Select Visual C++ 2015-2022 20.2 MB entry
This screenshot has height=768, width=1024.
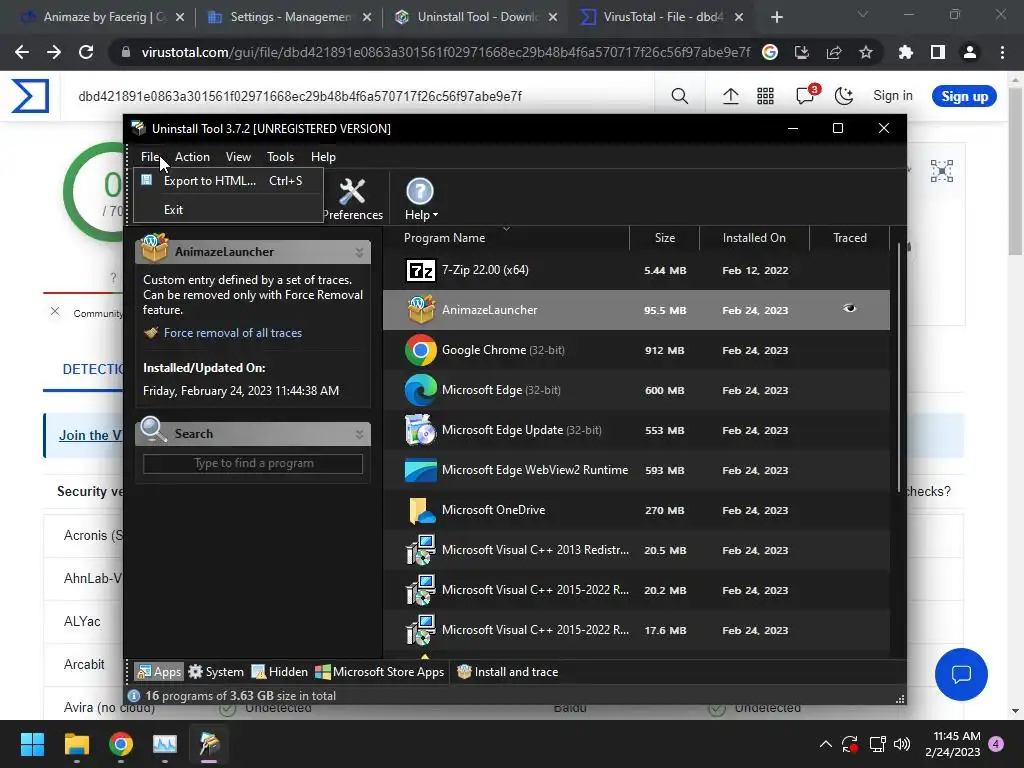[636, 590]
